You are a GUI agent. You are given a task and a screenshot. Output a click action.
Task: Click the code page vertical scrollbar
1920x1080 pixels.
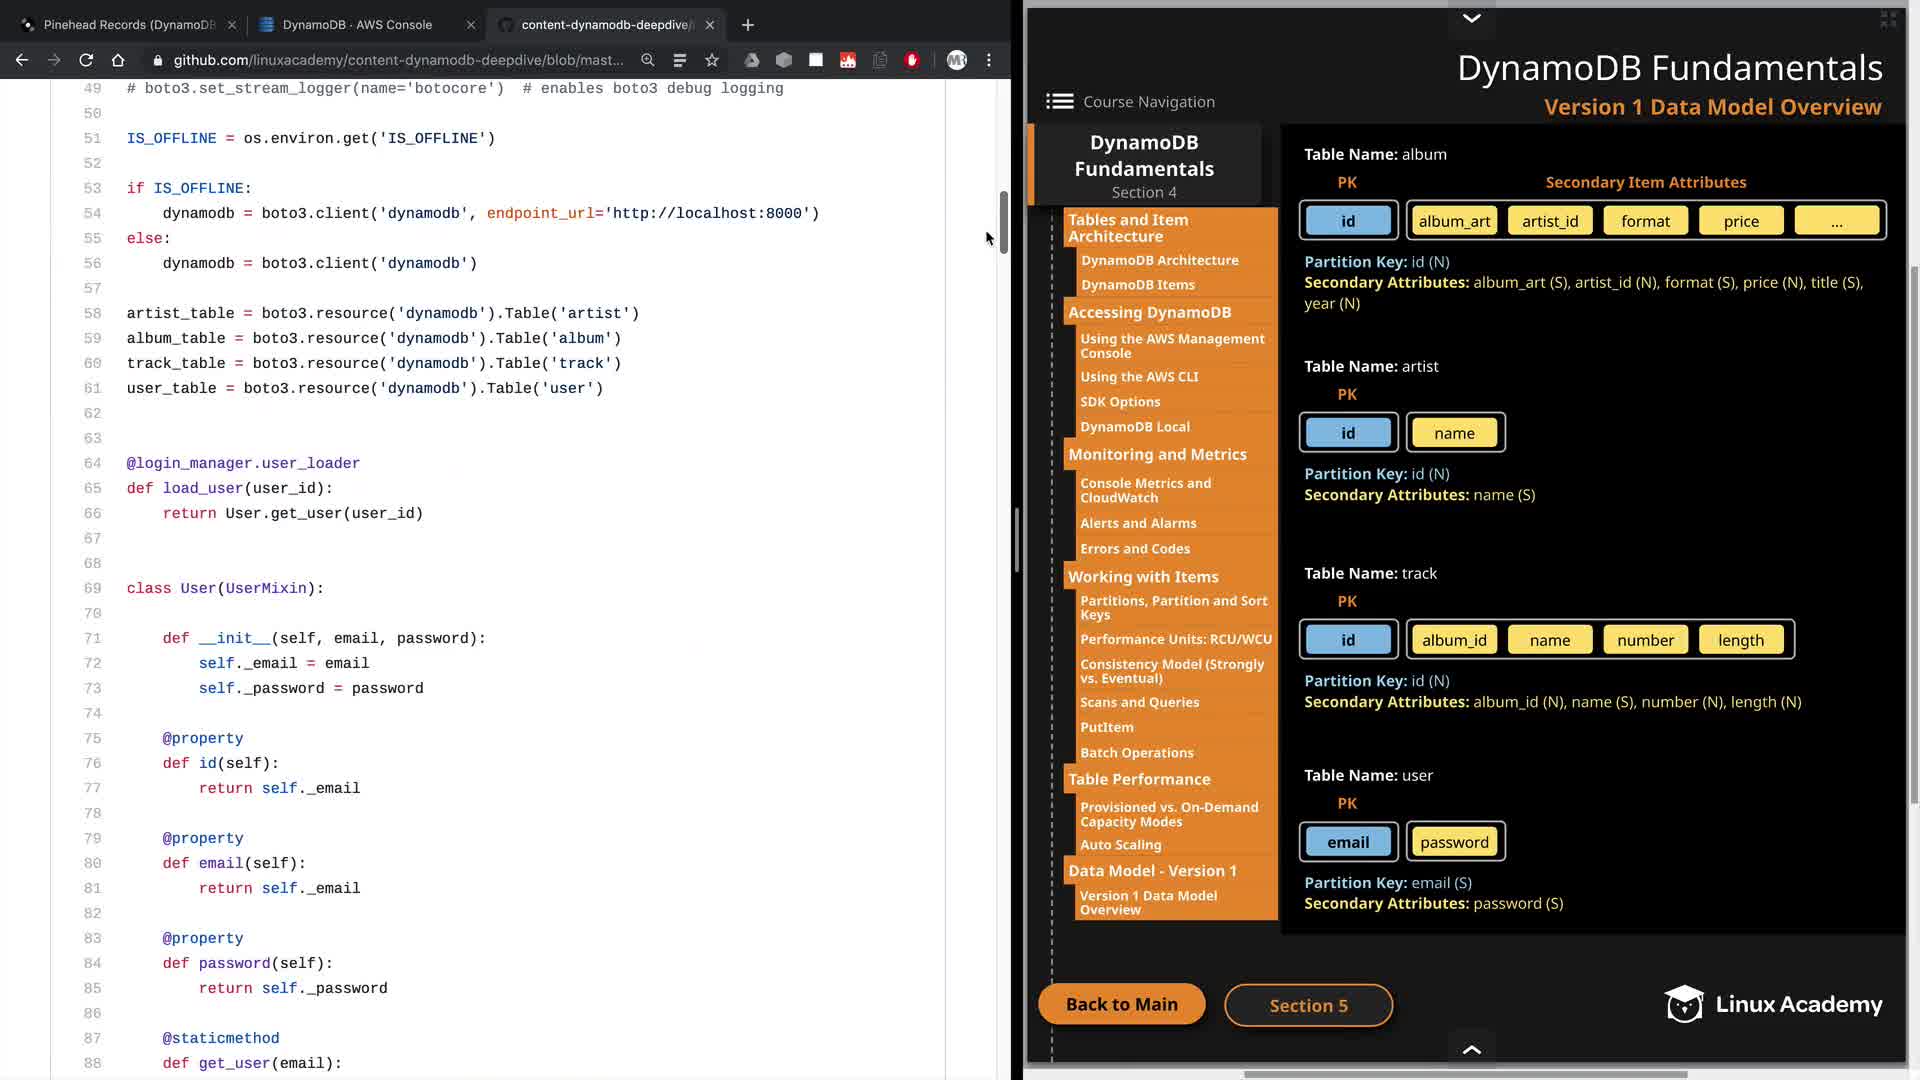click(x=1003, y=222)
